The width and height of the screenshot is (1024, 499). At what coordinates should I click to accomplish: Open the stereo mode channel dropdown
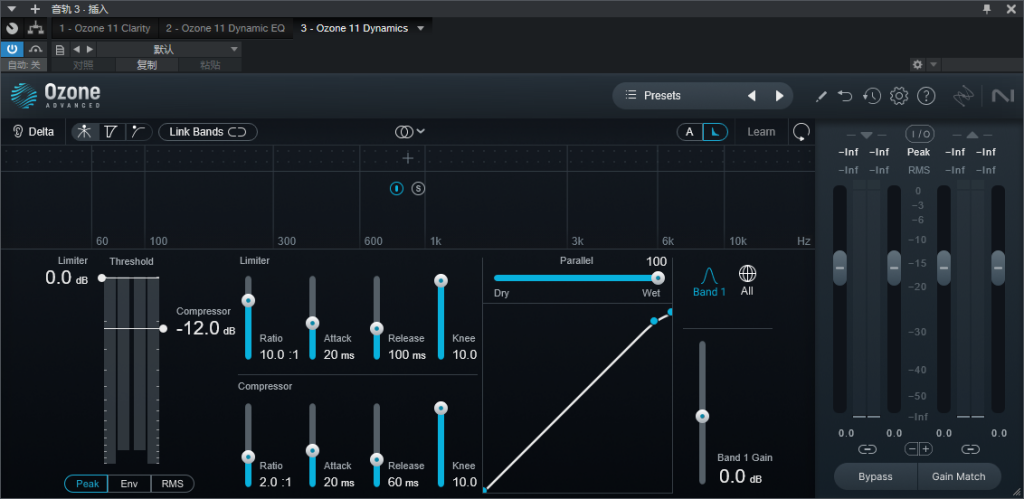[410, 132]
